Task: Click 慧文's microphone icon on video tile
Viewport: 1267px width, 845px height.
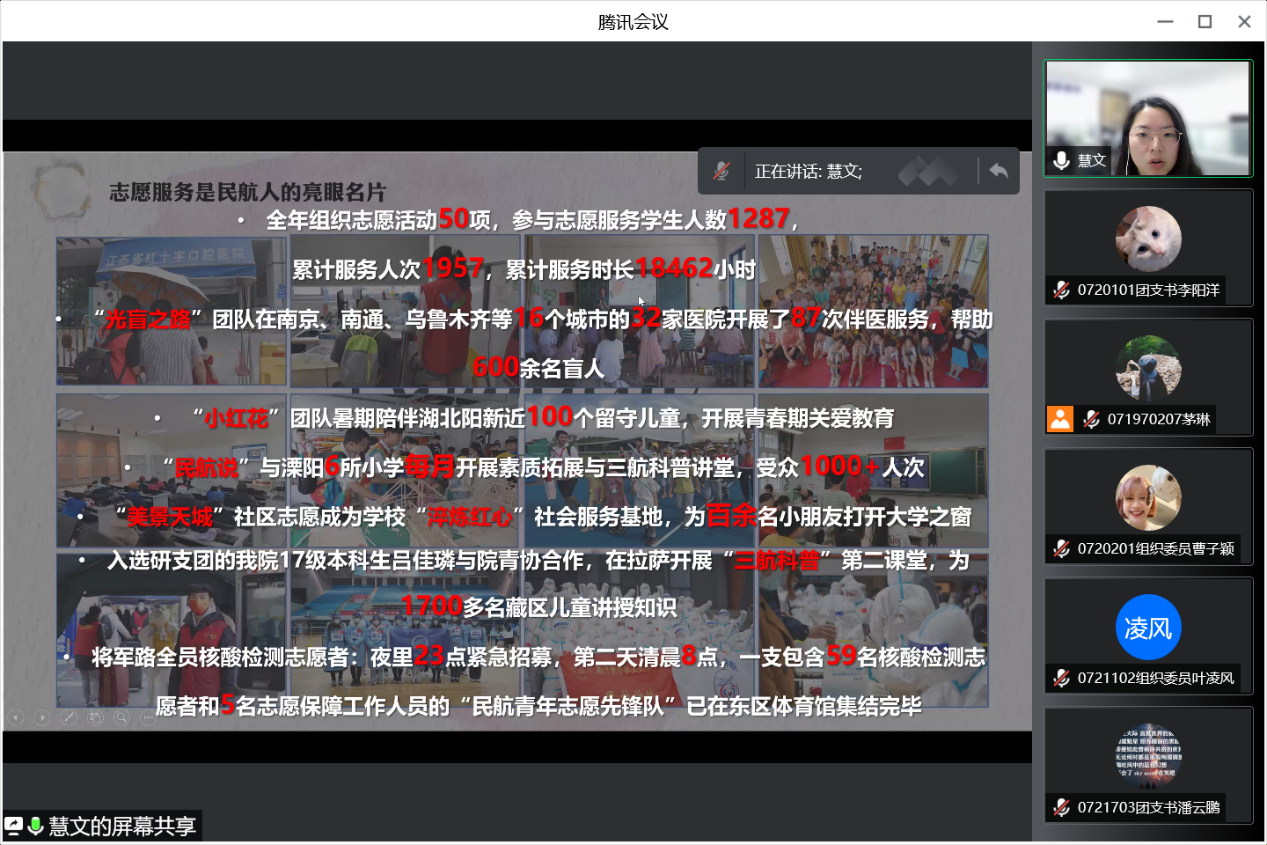Action: (1061, 160)
